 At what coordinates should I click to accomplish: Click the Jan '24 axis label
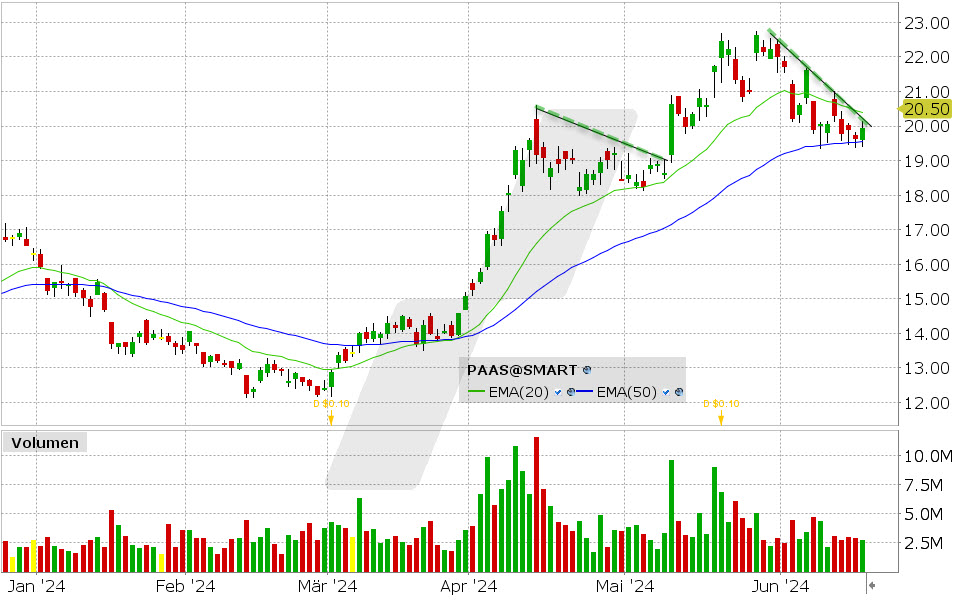point(37,586)
